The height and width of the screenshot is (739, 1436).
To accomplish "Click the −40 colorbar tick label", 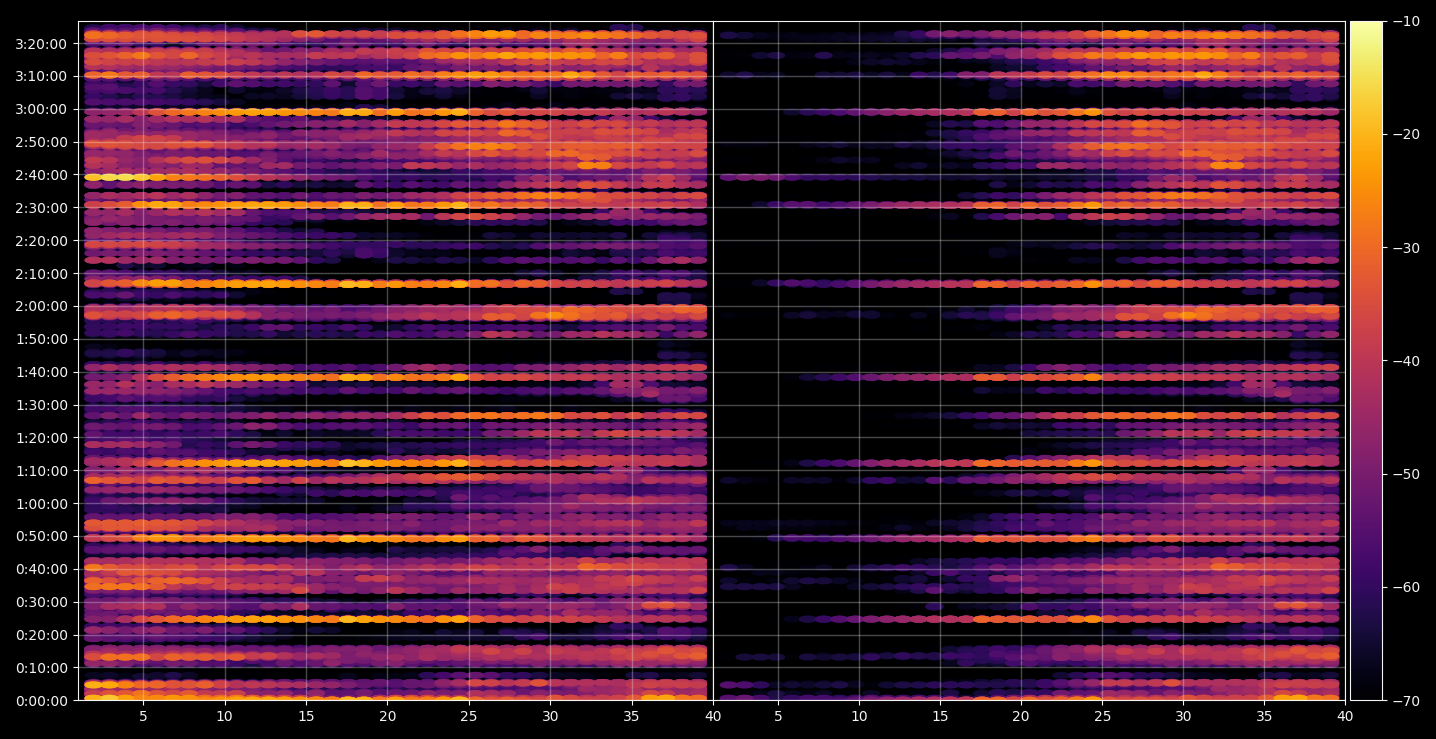I will click(1405, 361).
